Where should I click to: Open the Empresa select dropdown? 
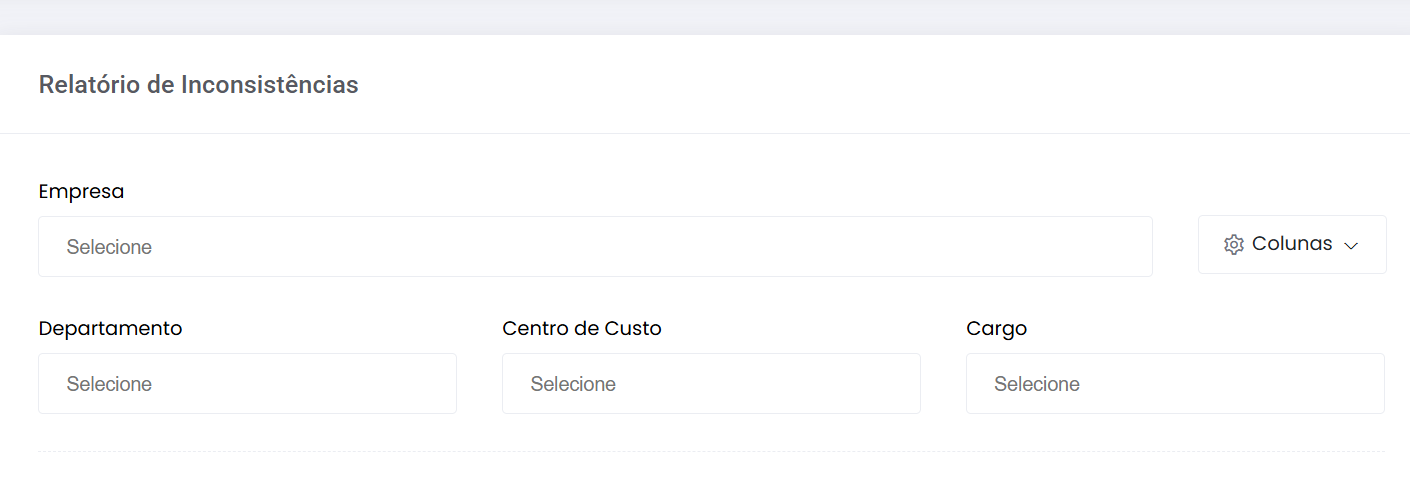click(x=595, y=246)
